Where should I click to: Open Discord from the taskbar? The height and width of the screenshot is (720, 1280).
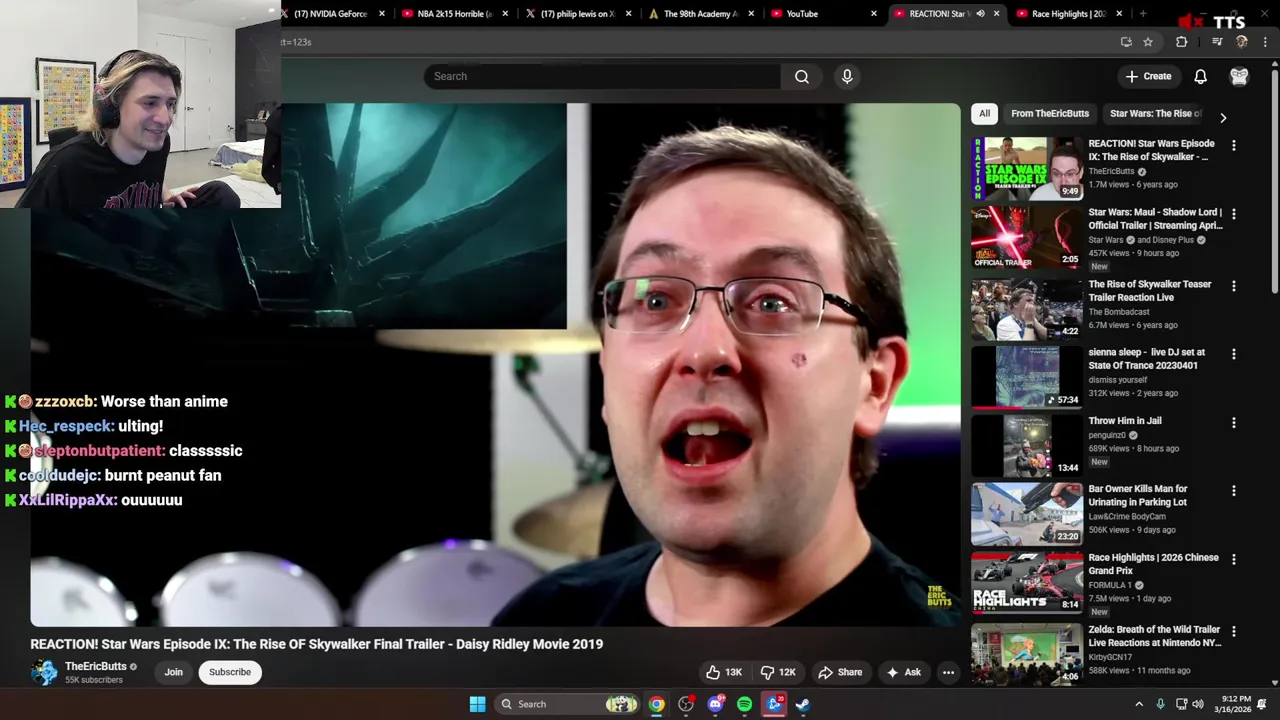[x=715, y=704]
